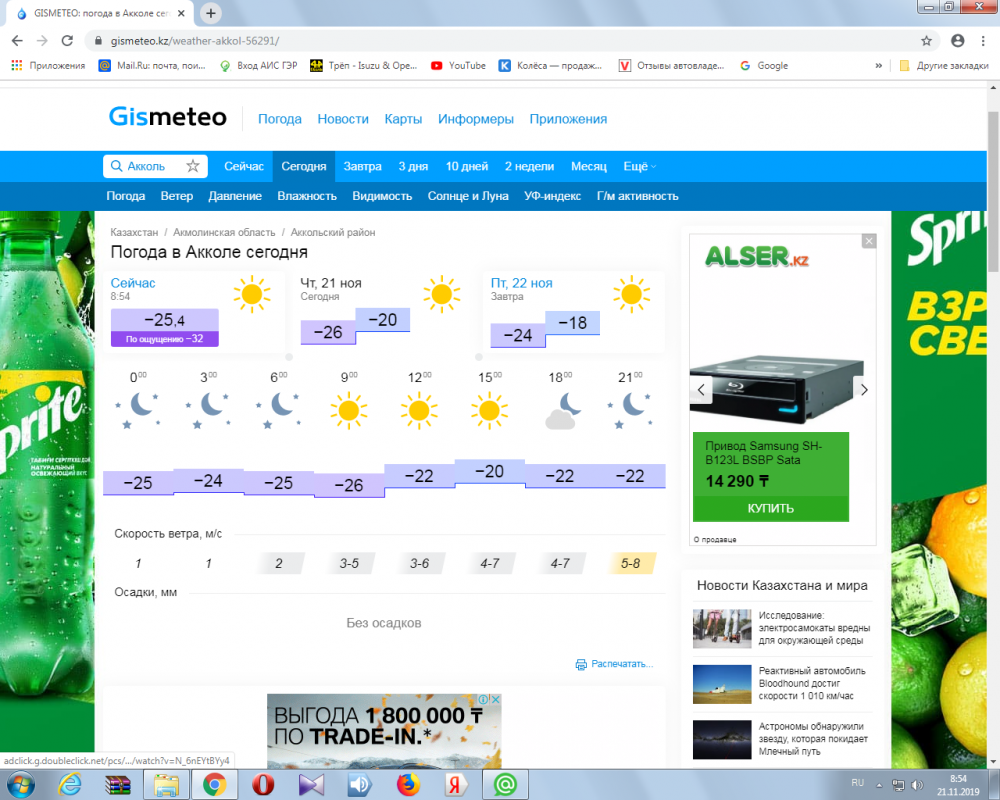The height and width of the screenshot is (800, 1000).
Task: Jump to the Видимость section
Action: tap(382, 196)
